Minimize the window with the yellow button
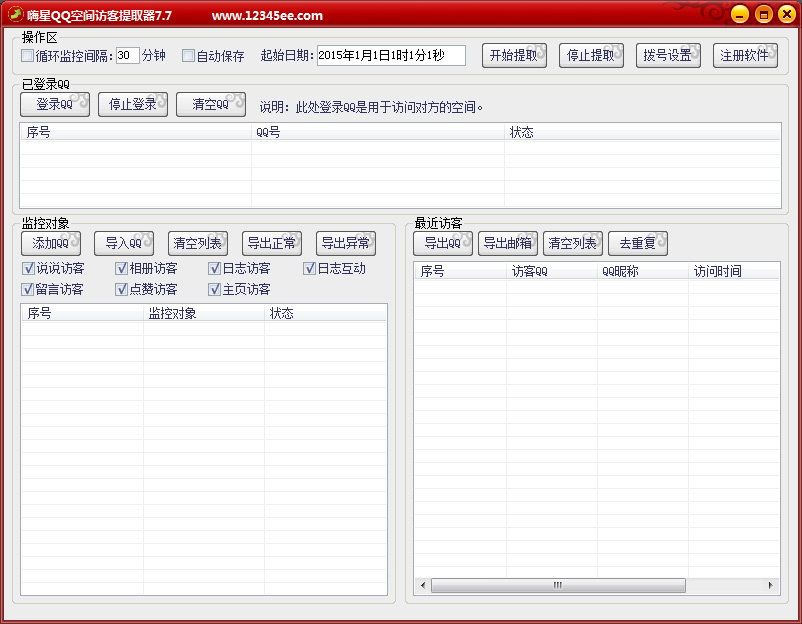 point(739,14)
